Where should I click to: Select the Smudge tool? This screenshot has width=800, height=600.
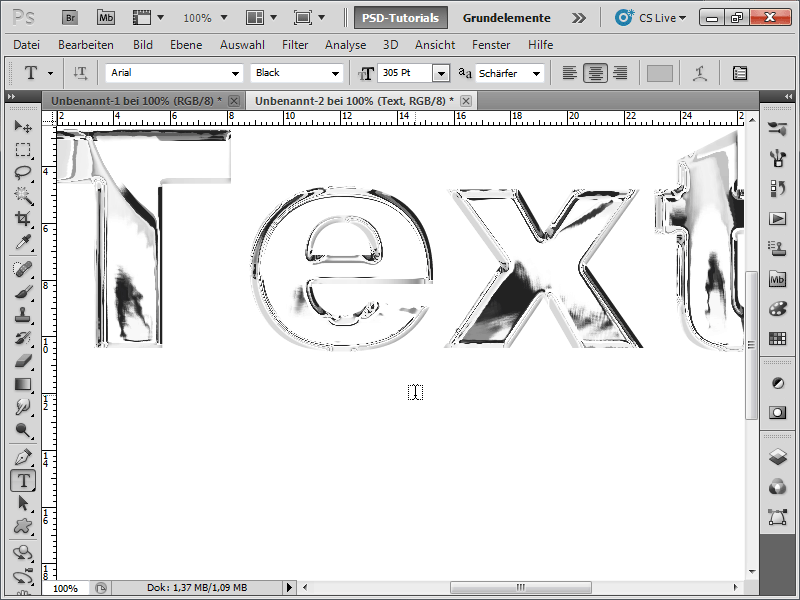coord(23,407)
